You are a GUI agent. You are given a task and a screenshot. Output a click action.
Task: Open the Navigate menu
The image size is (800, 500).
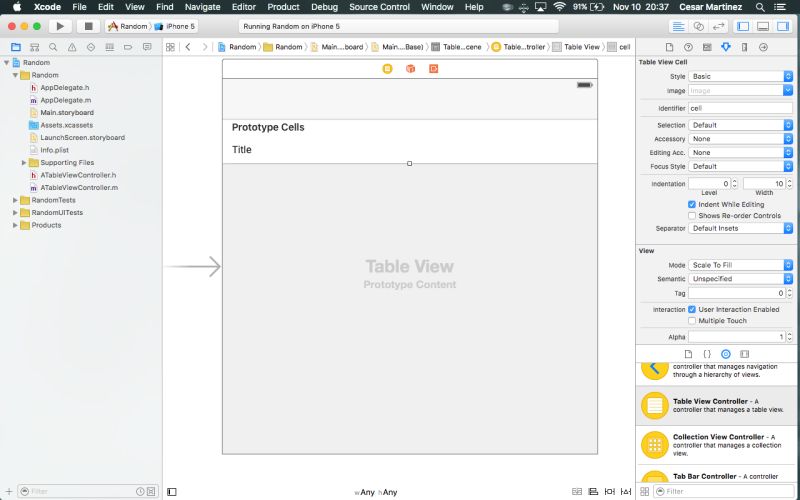coord(203,7)
